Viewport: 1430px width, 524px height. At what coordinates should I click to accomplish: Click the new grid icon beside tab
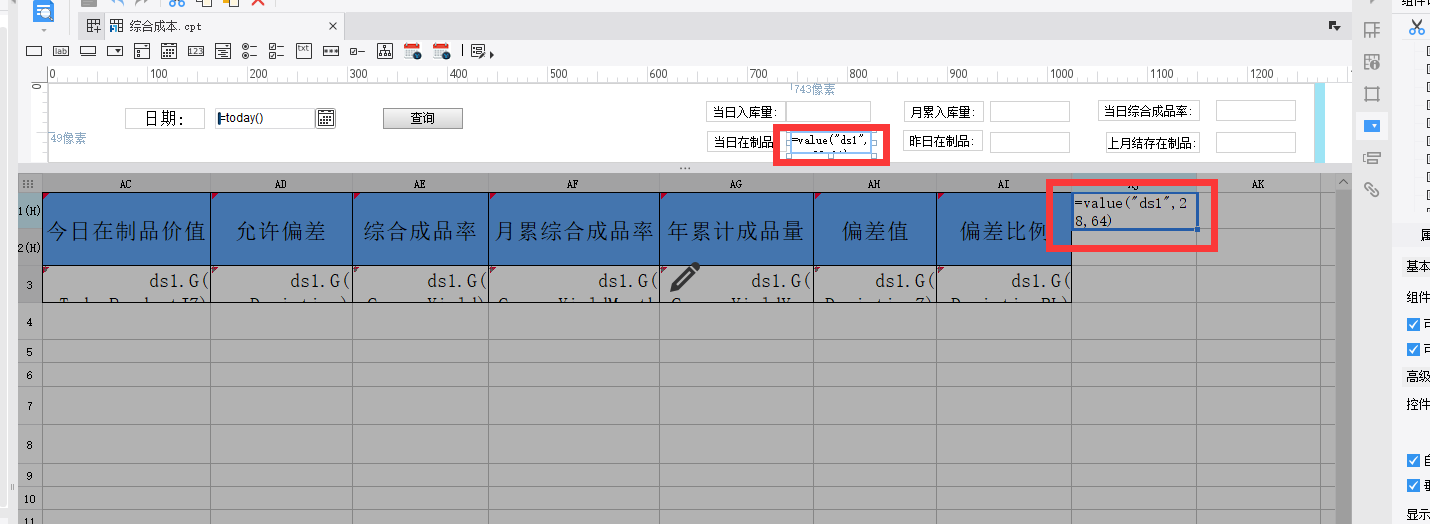pos(93,26)
